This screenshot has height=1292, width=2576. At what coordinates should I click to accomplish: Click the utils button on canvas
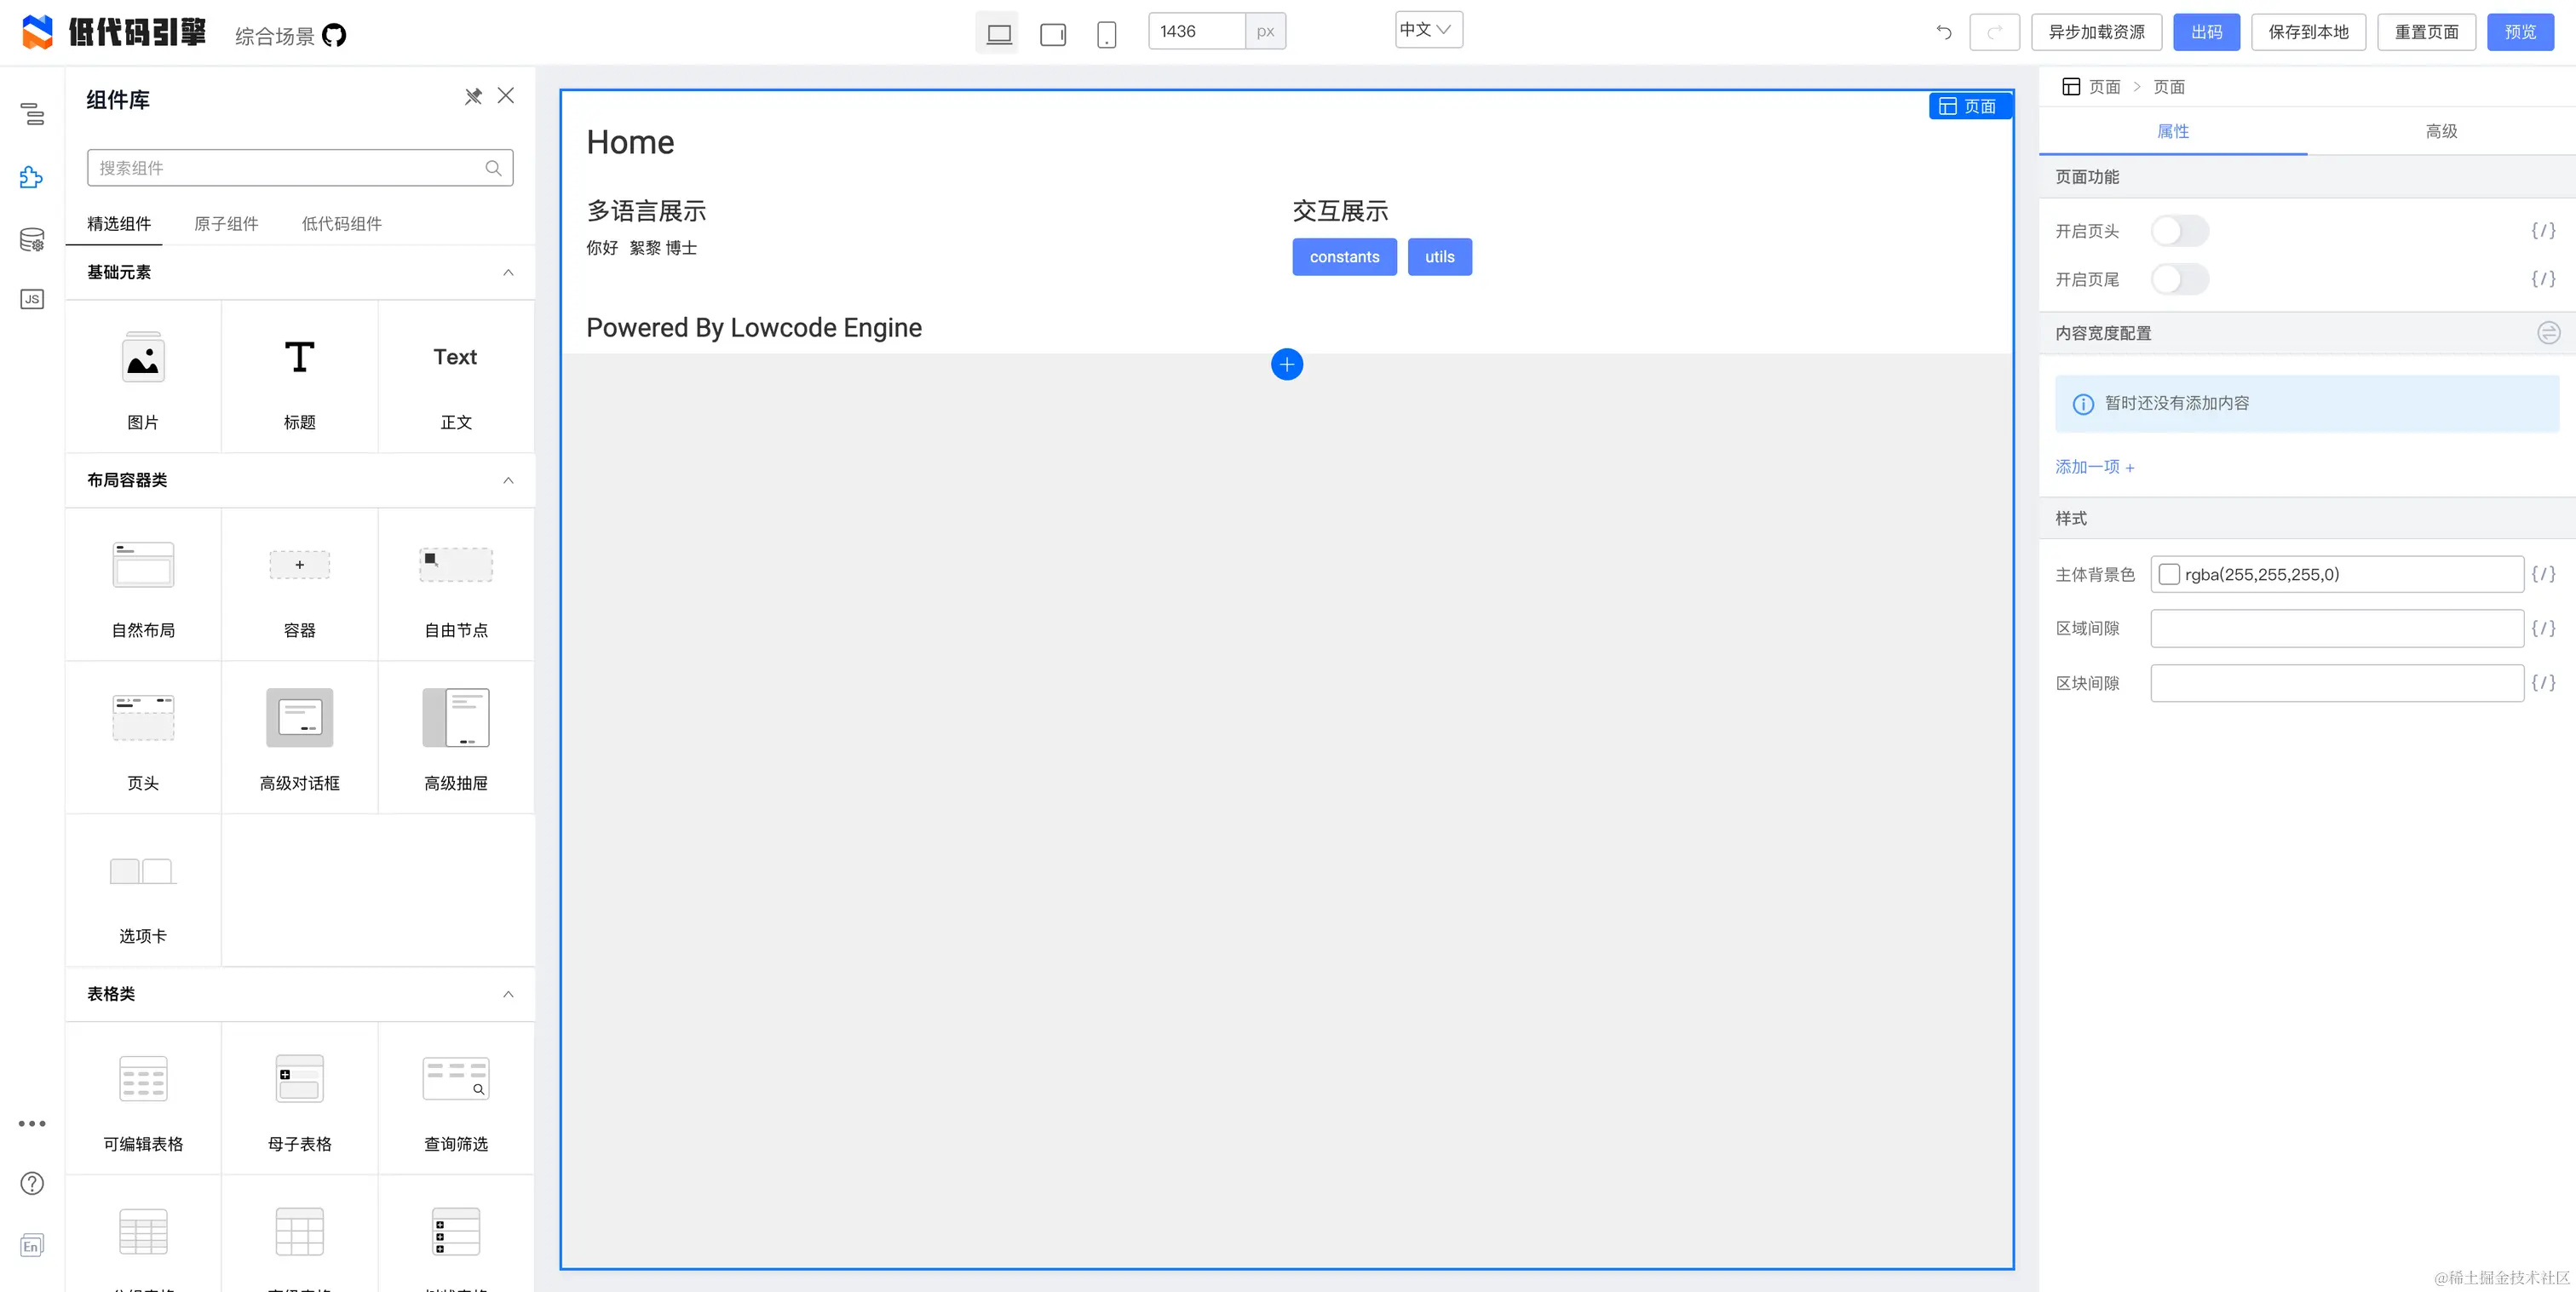pyautogui.click(x=1439, y=257)
